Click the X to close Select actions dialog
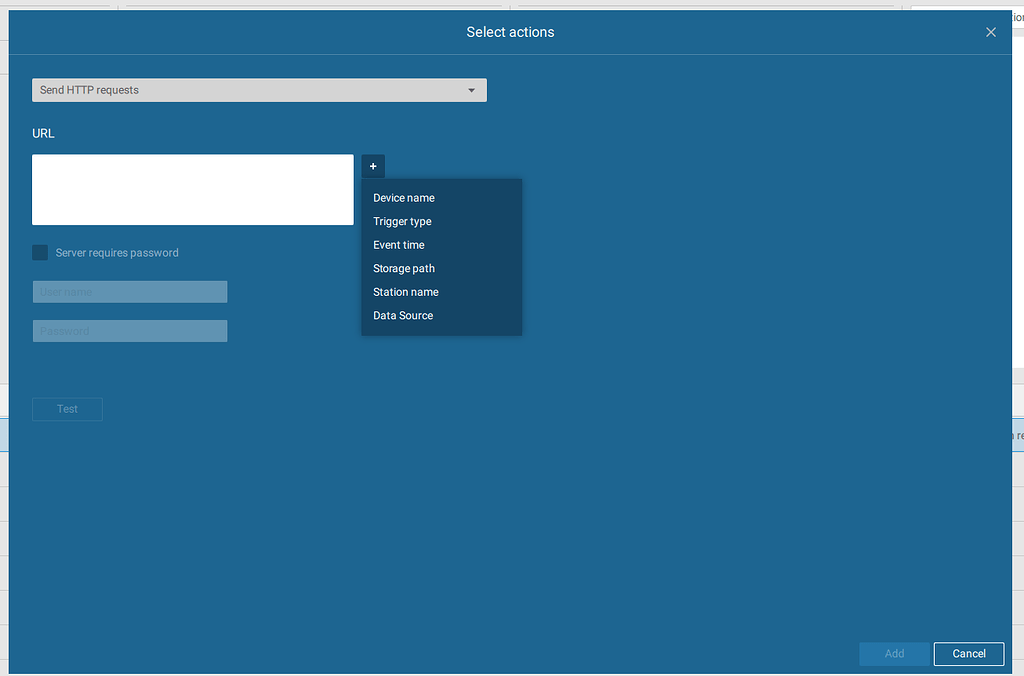 [x=990, y=31]
